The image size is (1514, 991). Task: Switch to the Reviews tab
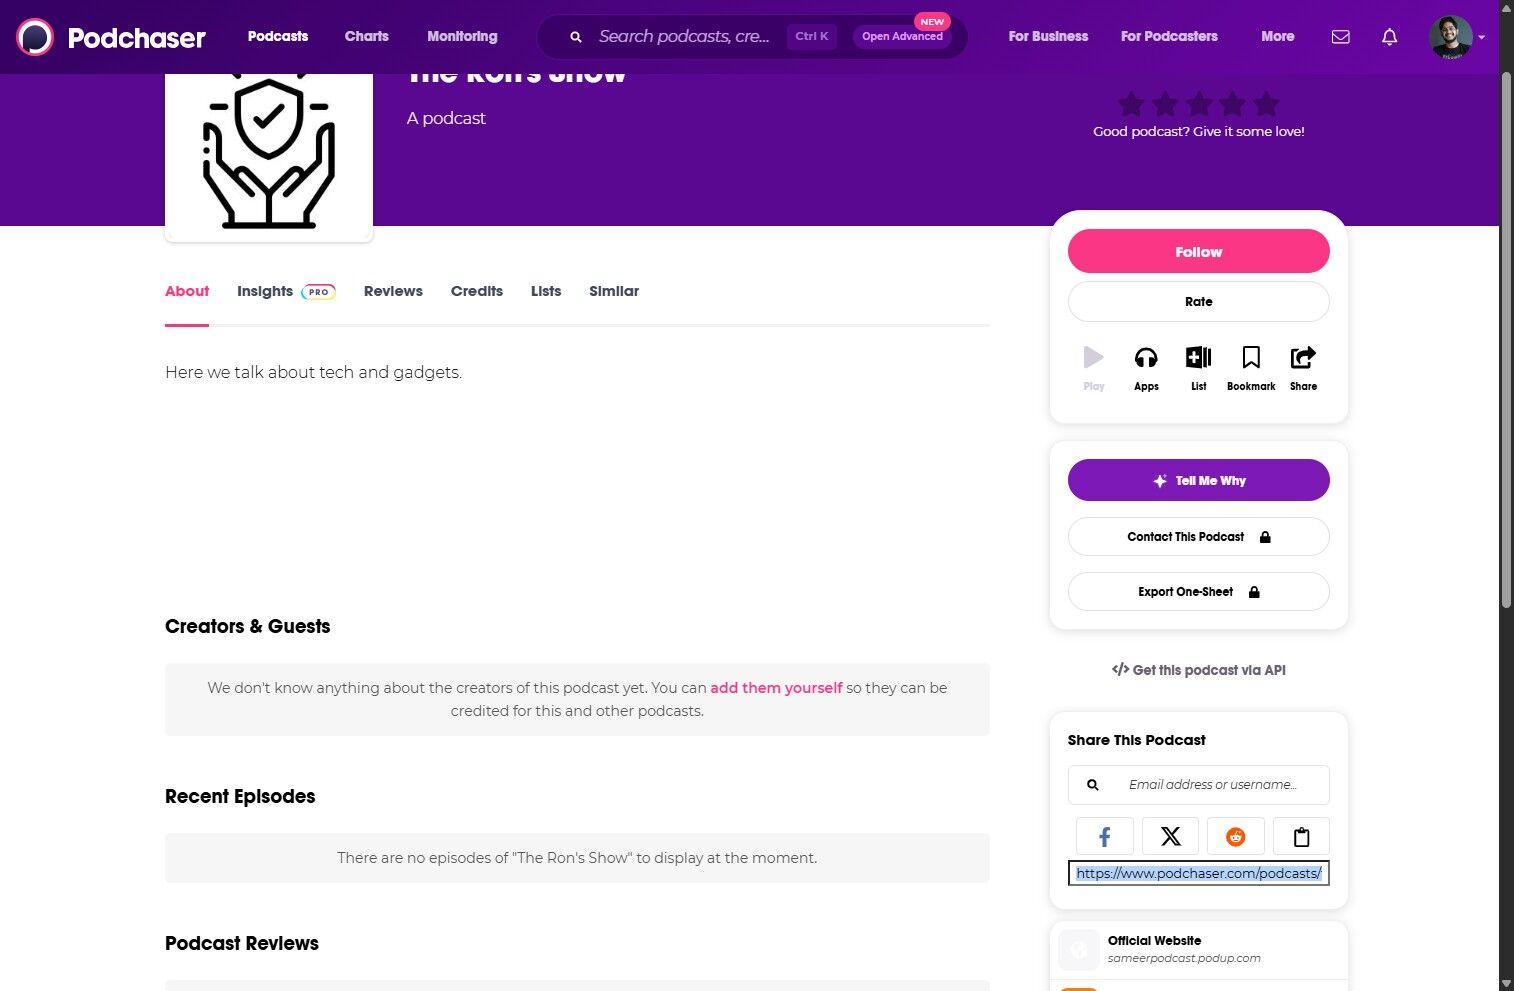coord(393,291)
